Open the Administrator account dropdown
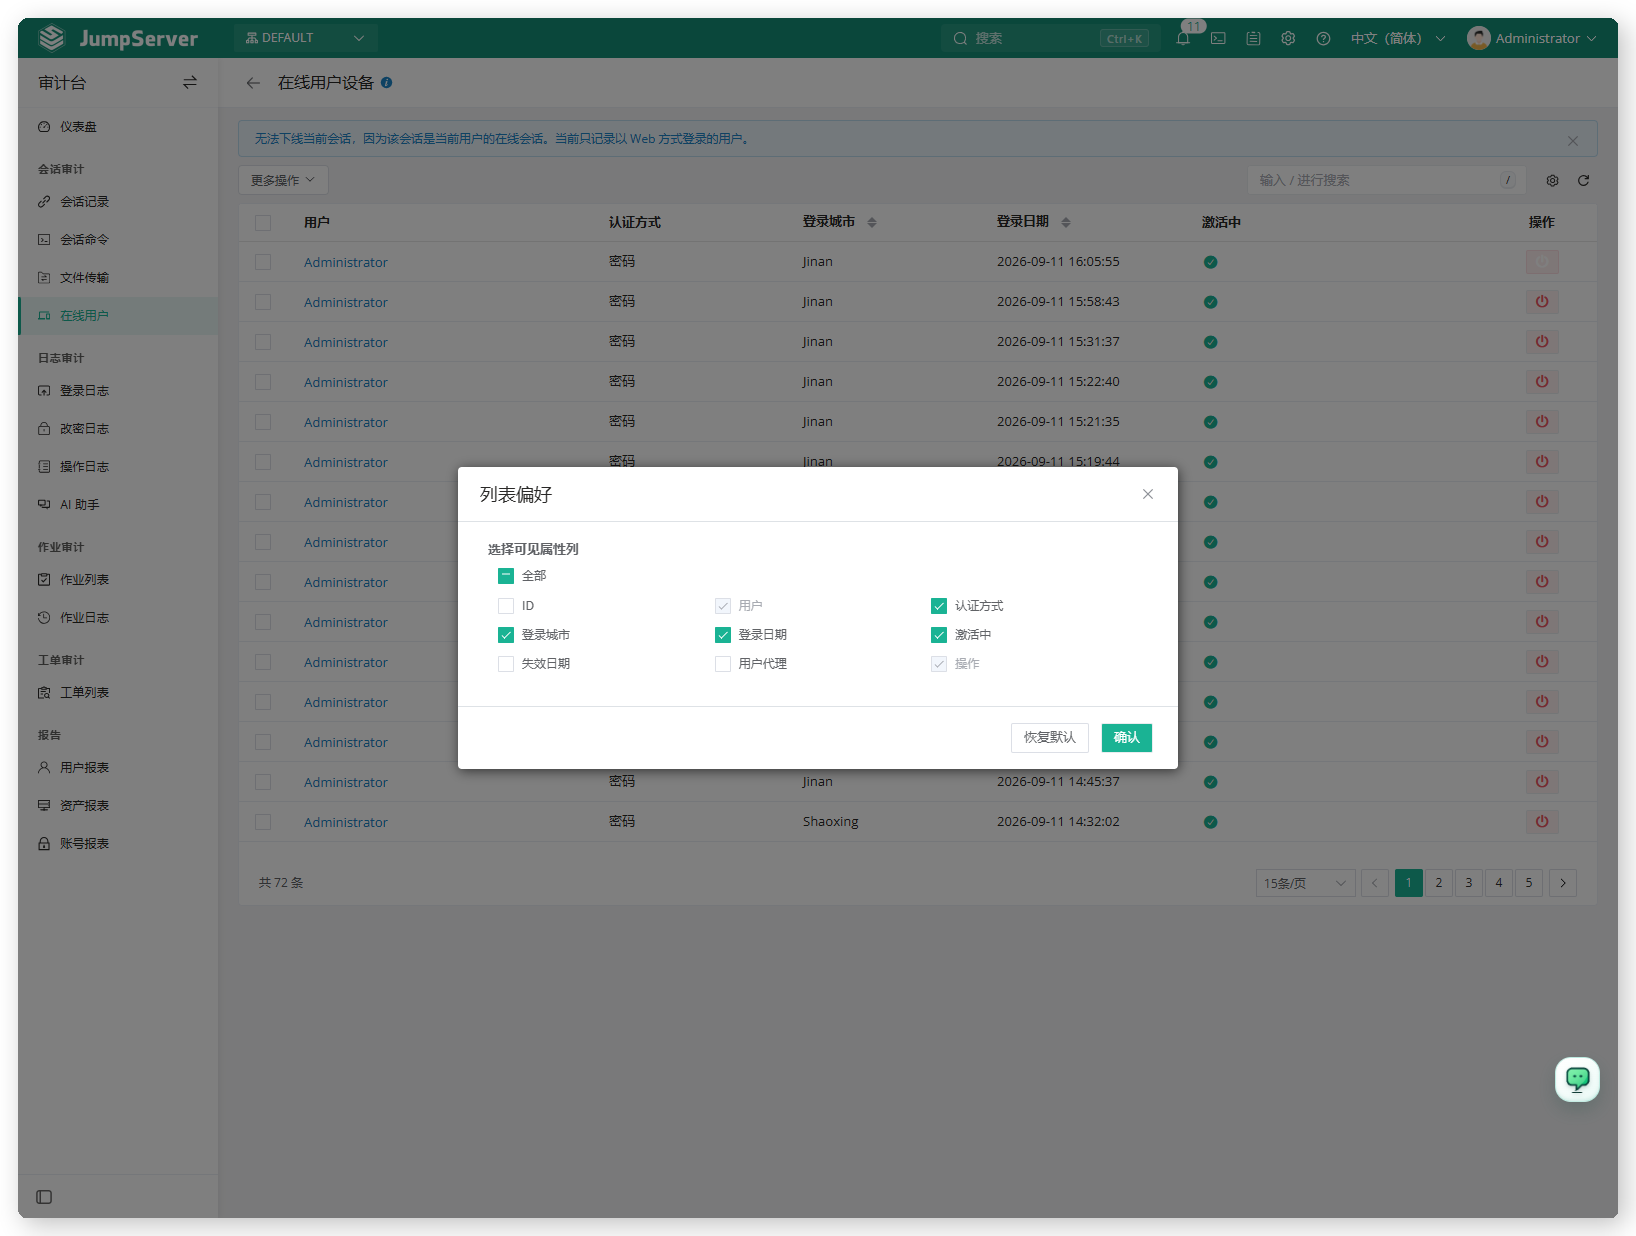Image resolution: width=1636 pixels, height=1236 pixels. click(x=1532, y=38)
